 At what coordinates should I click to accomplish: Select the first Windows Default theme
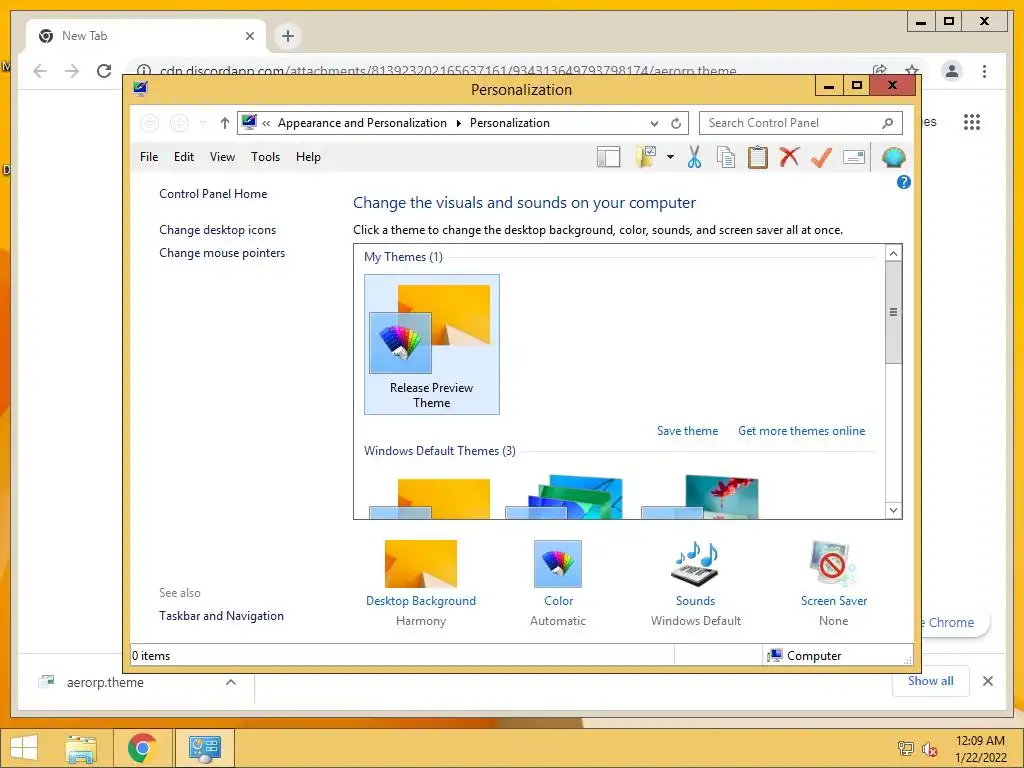[x=432, y=498]
